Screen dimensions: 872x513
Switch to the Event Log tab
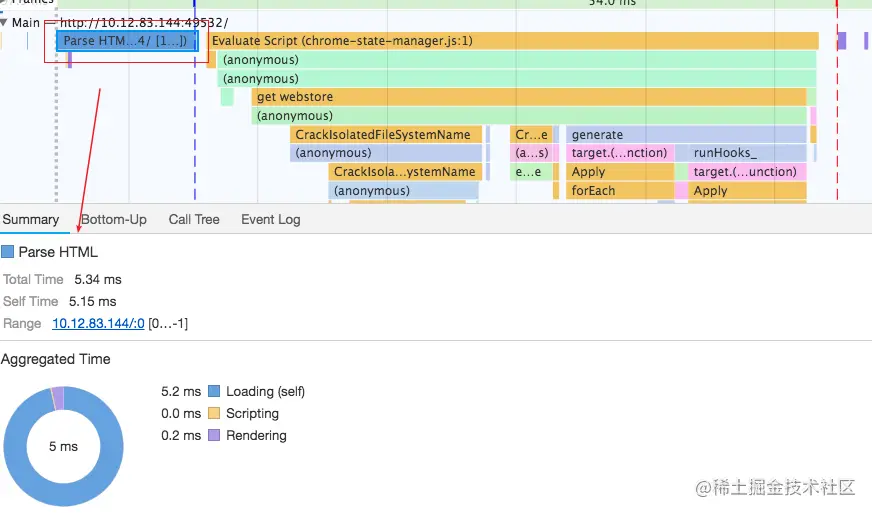click(x=271, y=220)
